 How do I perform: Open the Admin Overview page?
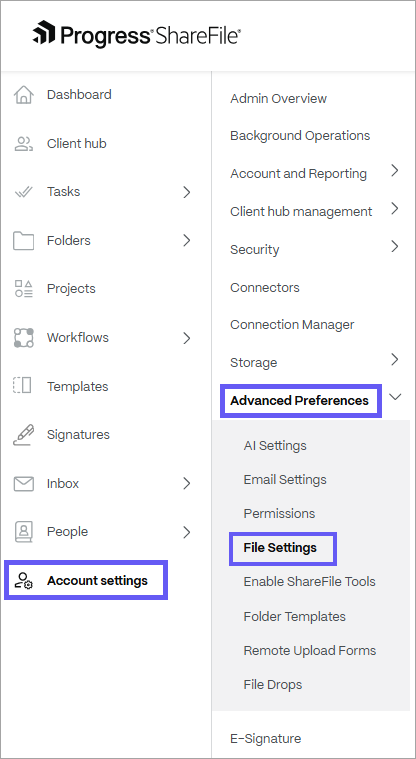tap(278, 99)
